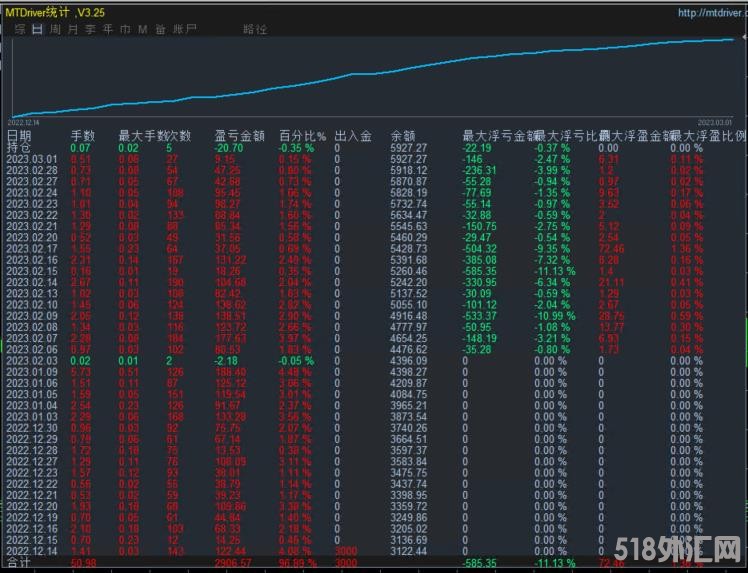
Task: Click the 手数 column header
Action: click(83, 136)
